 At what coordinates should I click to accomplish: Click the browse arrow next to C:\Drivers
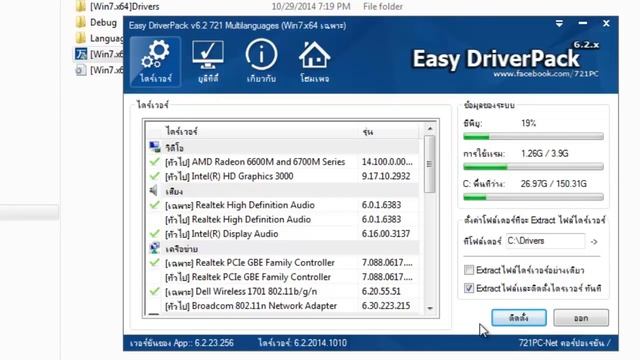(594, 242)
